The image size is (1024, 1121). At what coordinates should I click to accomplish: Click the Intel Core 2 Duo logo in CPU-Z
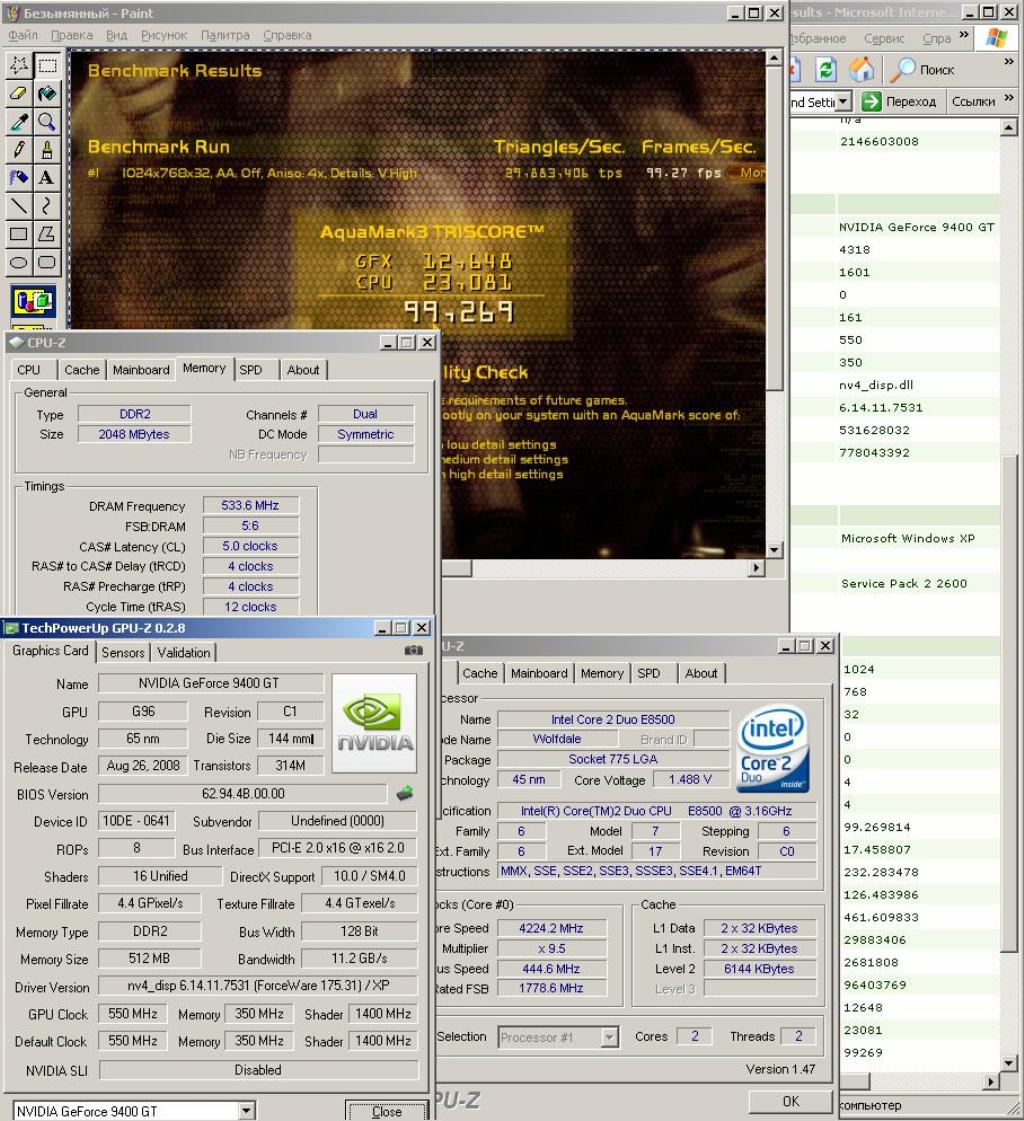773,749
